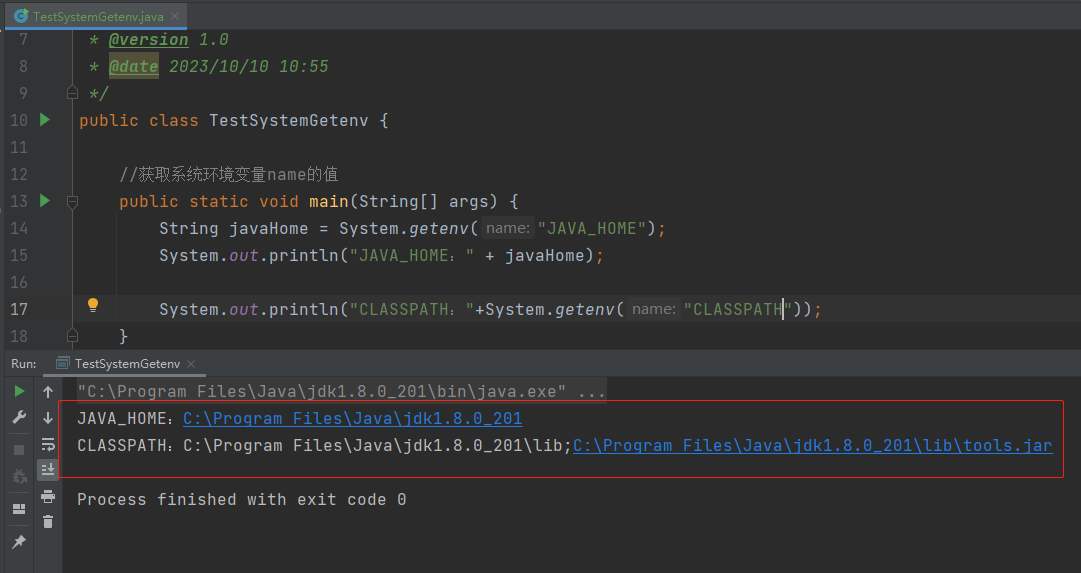This screenshot has height=573, width=1081.
Task: Click the JAVA_HOME output label in console
Action: coord(125,419)
